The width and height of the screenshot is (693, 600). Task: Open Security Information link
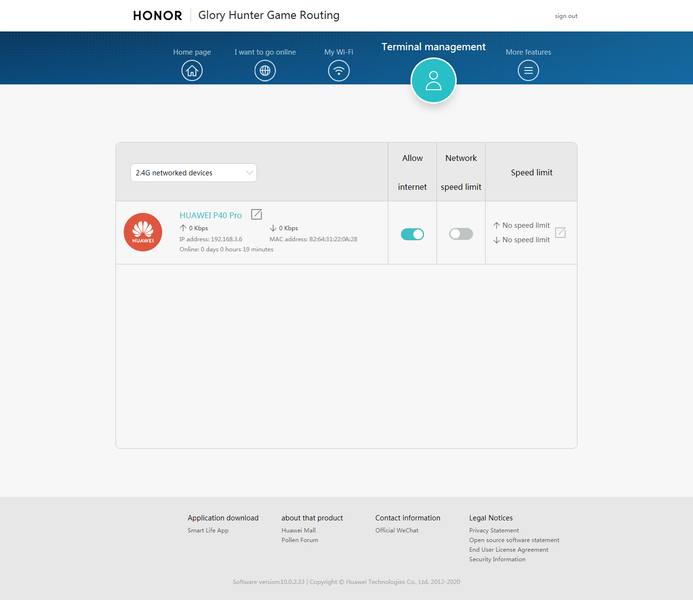[x=497, y=559]
